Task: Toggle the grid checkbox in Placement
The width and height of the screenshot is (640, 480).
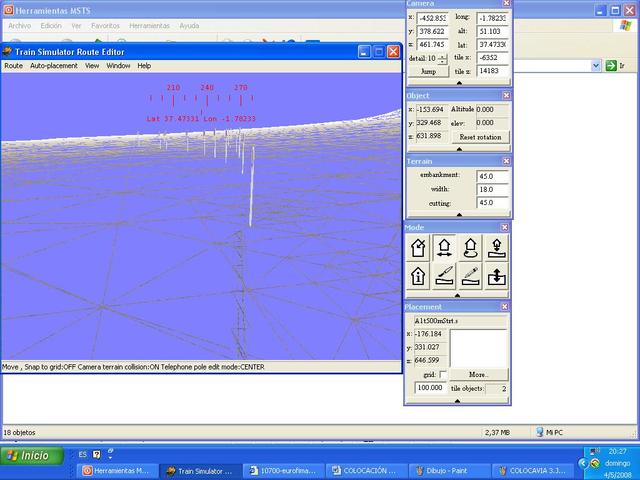Action: 443,374
